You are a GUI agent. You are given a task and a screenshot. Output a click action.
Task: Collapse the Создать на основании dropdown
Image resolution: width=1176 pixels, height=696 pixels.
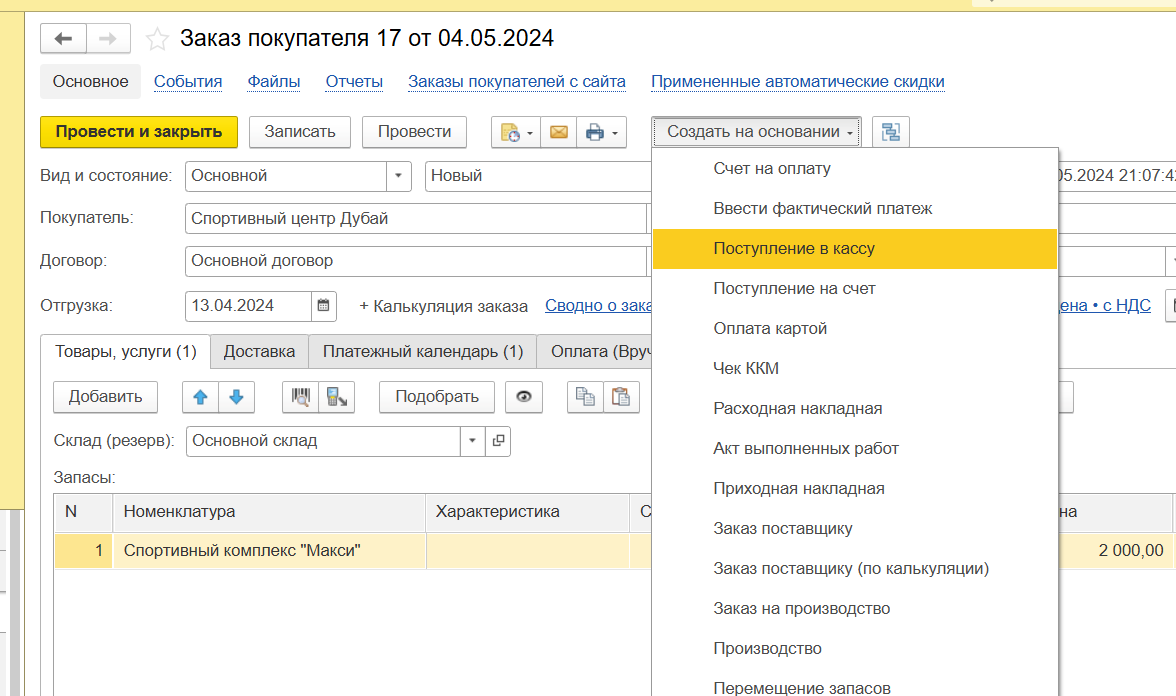(756, 132)
